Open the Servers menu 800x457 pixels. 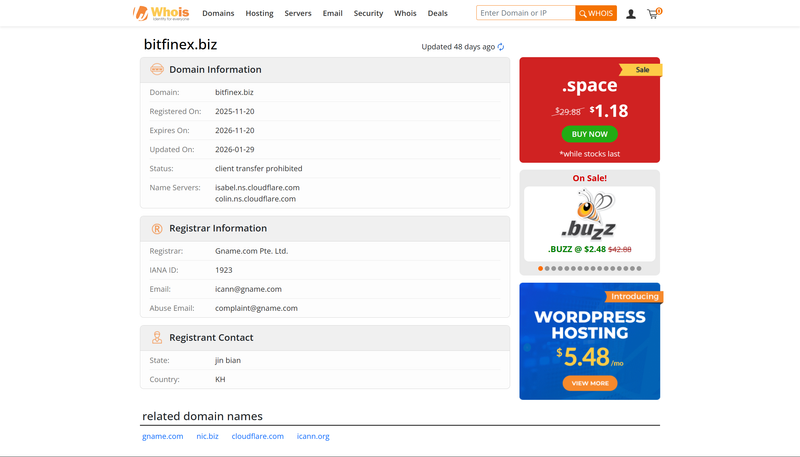(x=298, y=13)
